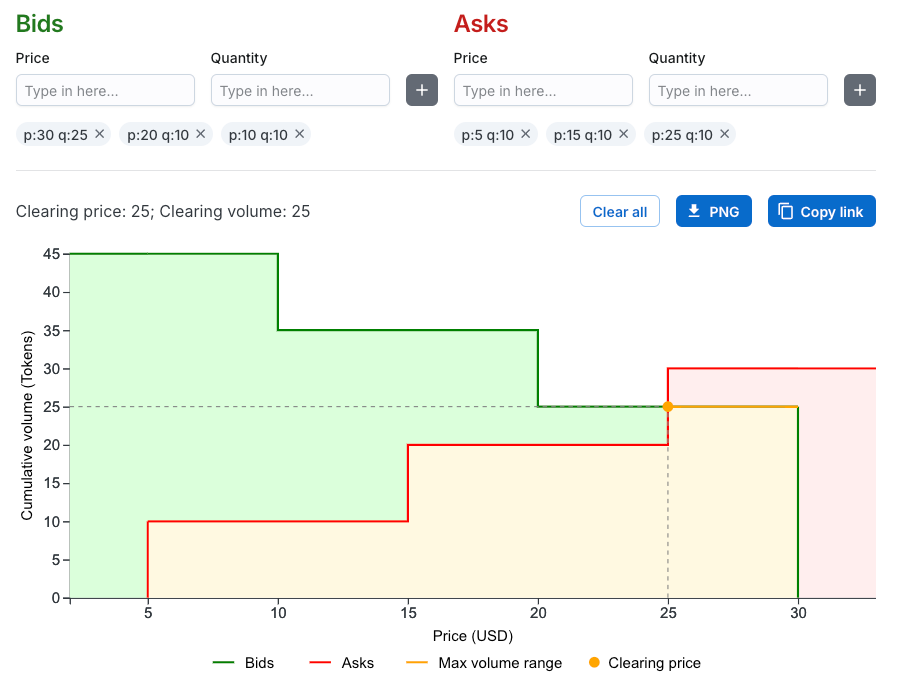Toggle Asks series in chart legend
Viewport: 905px width, 690px height.
point(342,663)
